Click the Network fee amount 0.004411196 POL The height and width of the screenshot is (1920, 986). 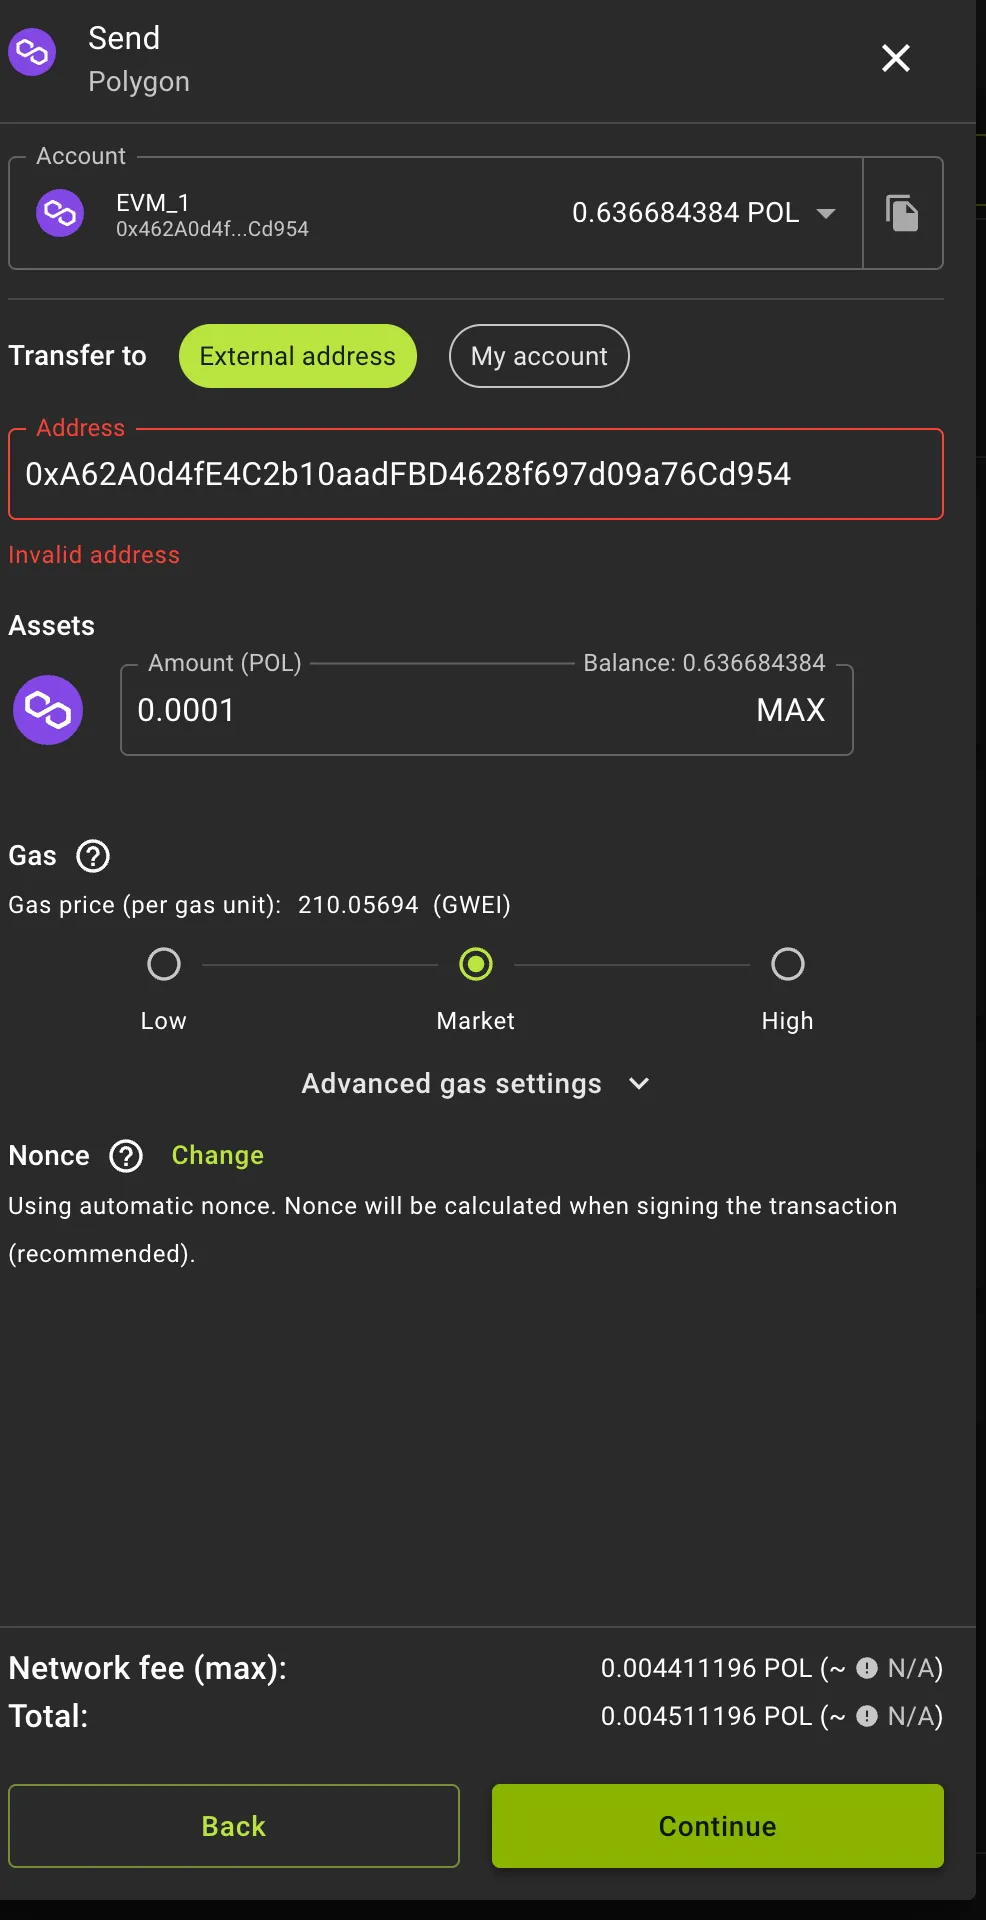pyautogui.click(x=706, y=1668)
